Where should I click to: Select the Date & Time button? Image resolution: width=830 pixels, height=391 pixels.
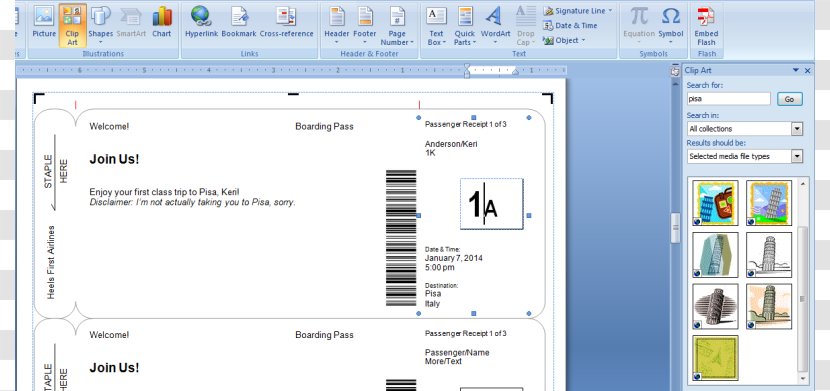pos(570,25)
